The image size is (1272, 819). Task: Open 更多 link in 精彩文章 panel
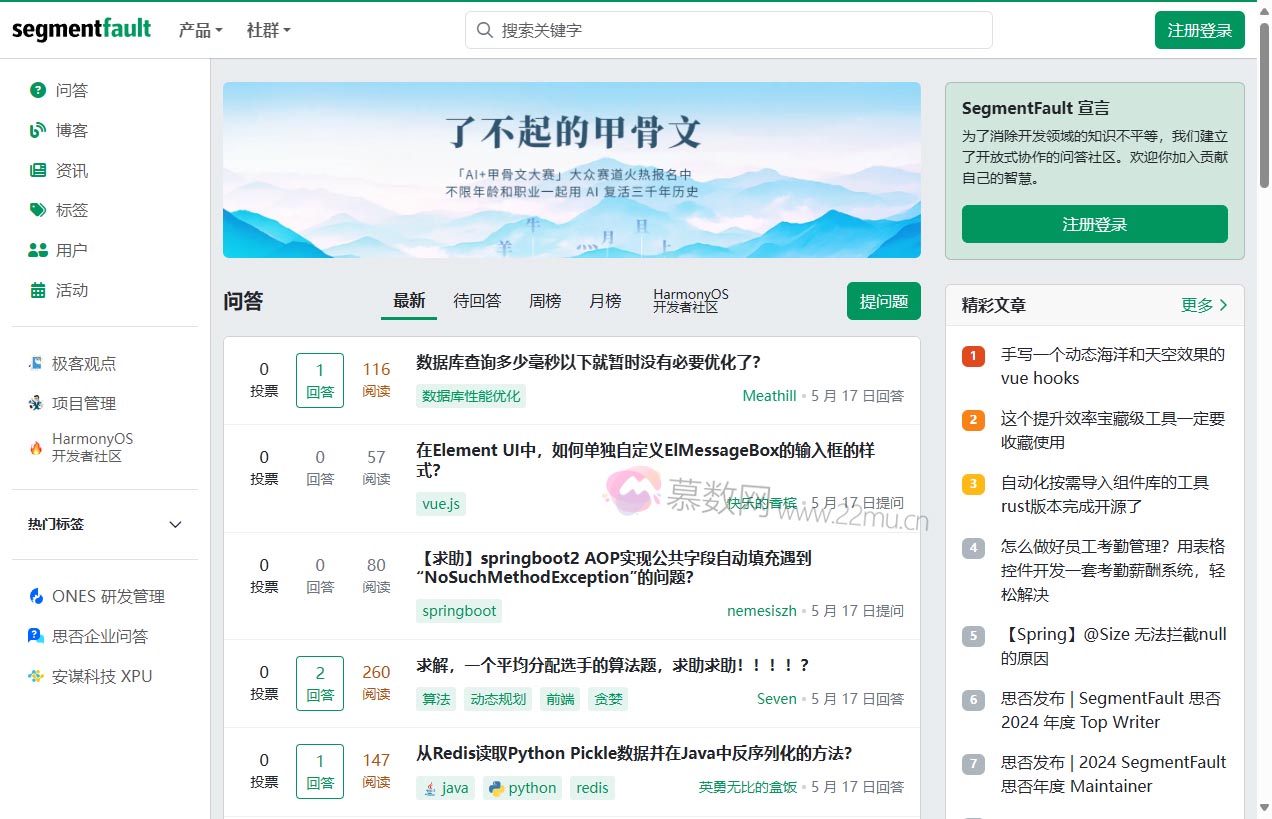tap(1204, 305)
